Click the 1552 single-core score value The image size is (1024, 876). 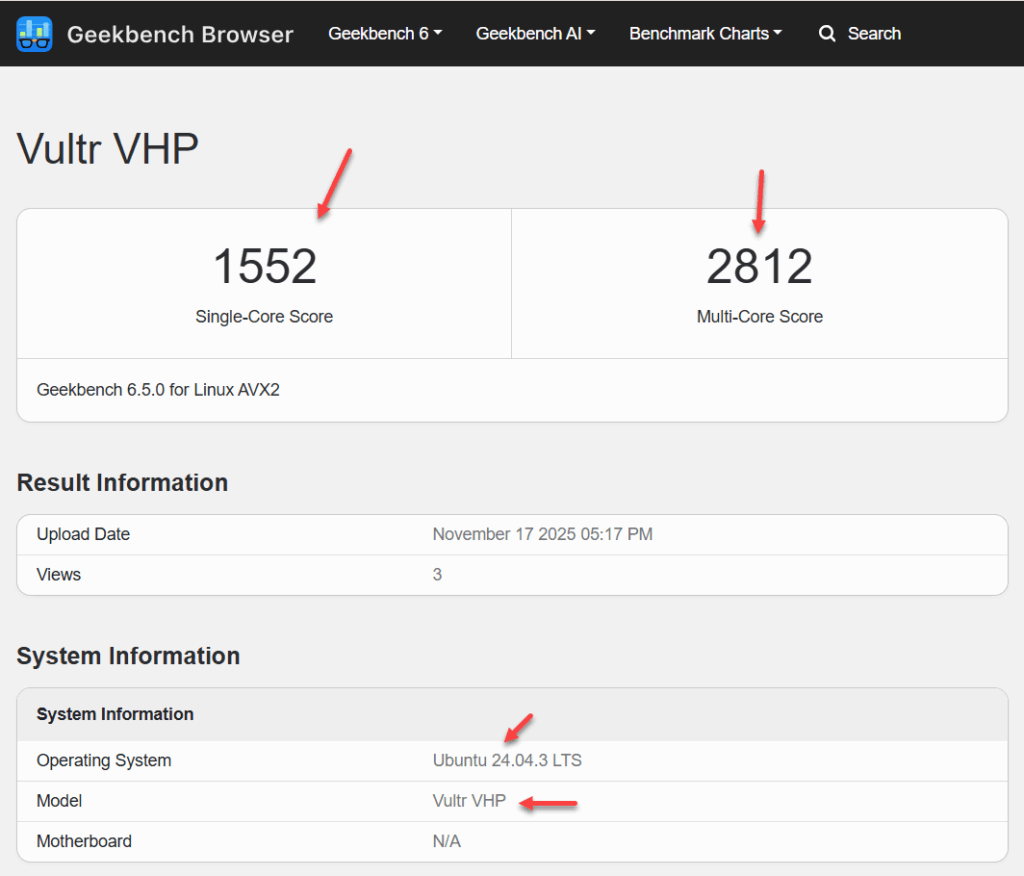264,264
